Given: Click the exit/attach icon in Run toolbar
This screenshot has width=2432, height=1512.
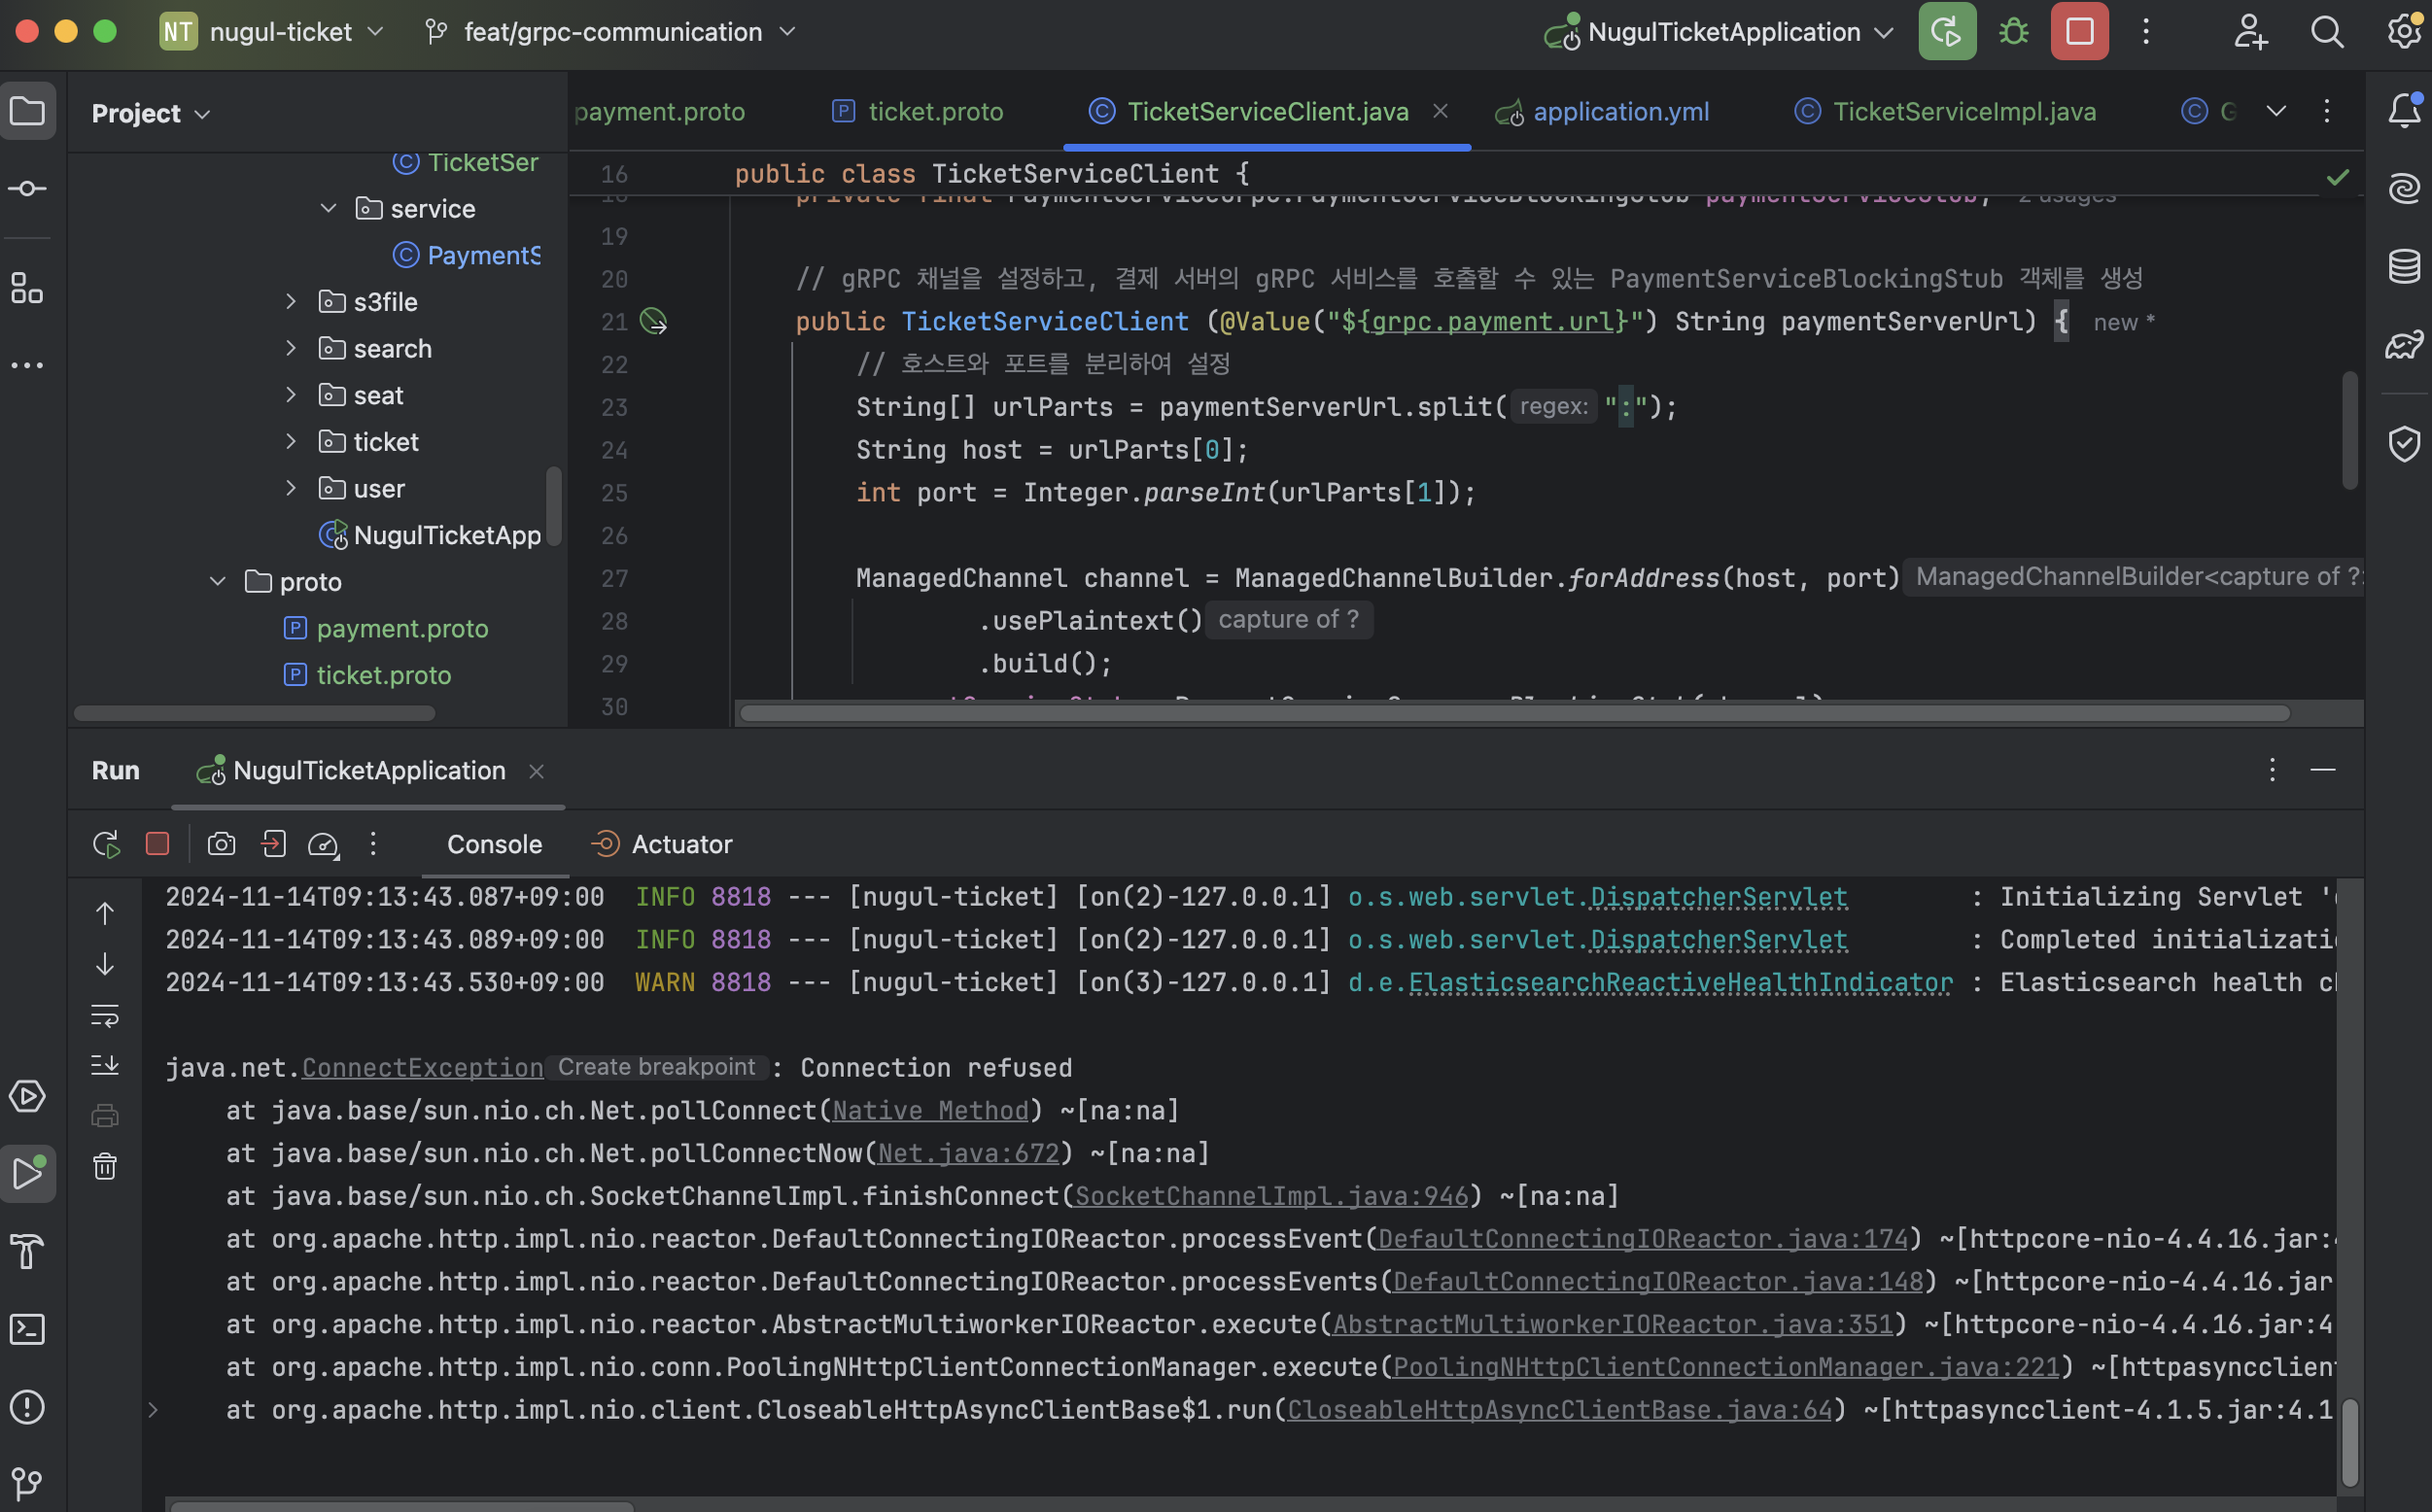Looking at the screenshot, I should point(273,844).
